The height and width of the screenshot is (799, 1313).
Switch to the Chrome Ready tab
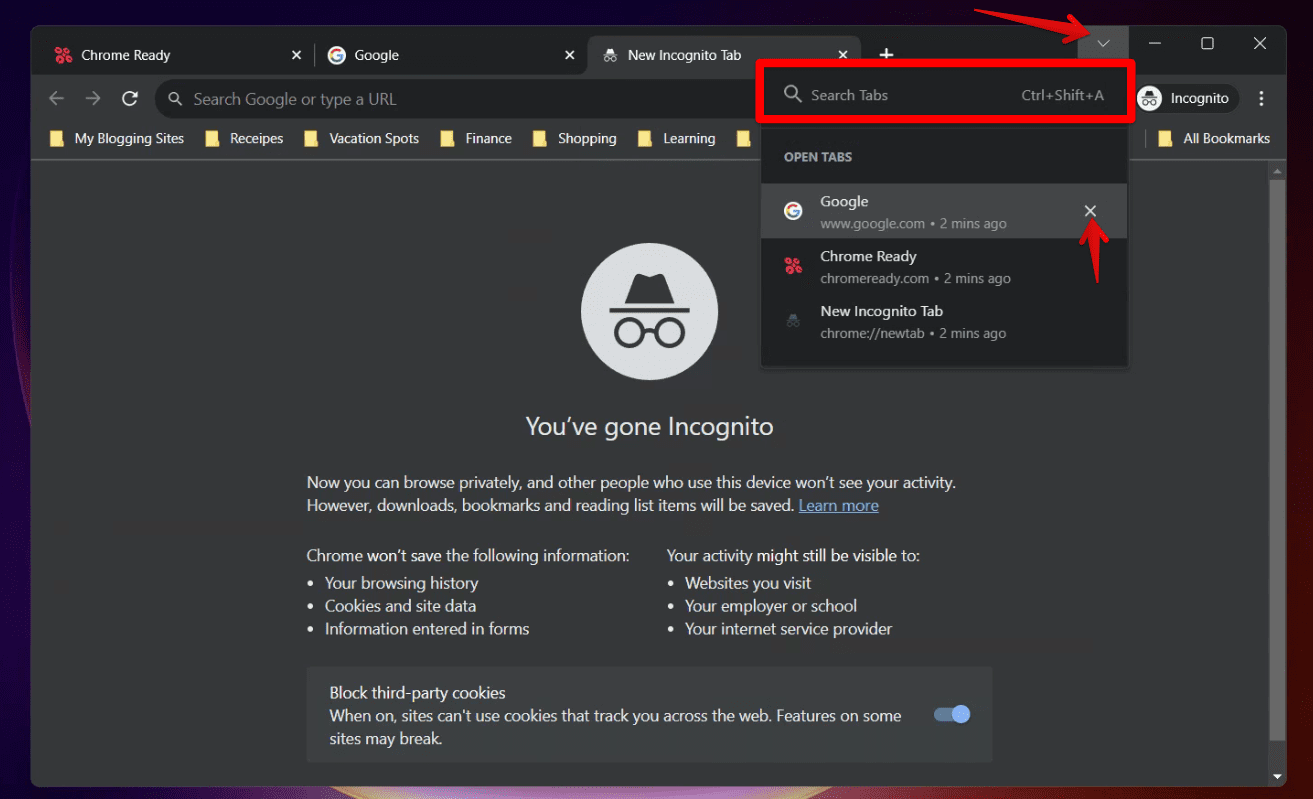click(x=172, y=55)
